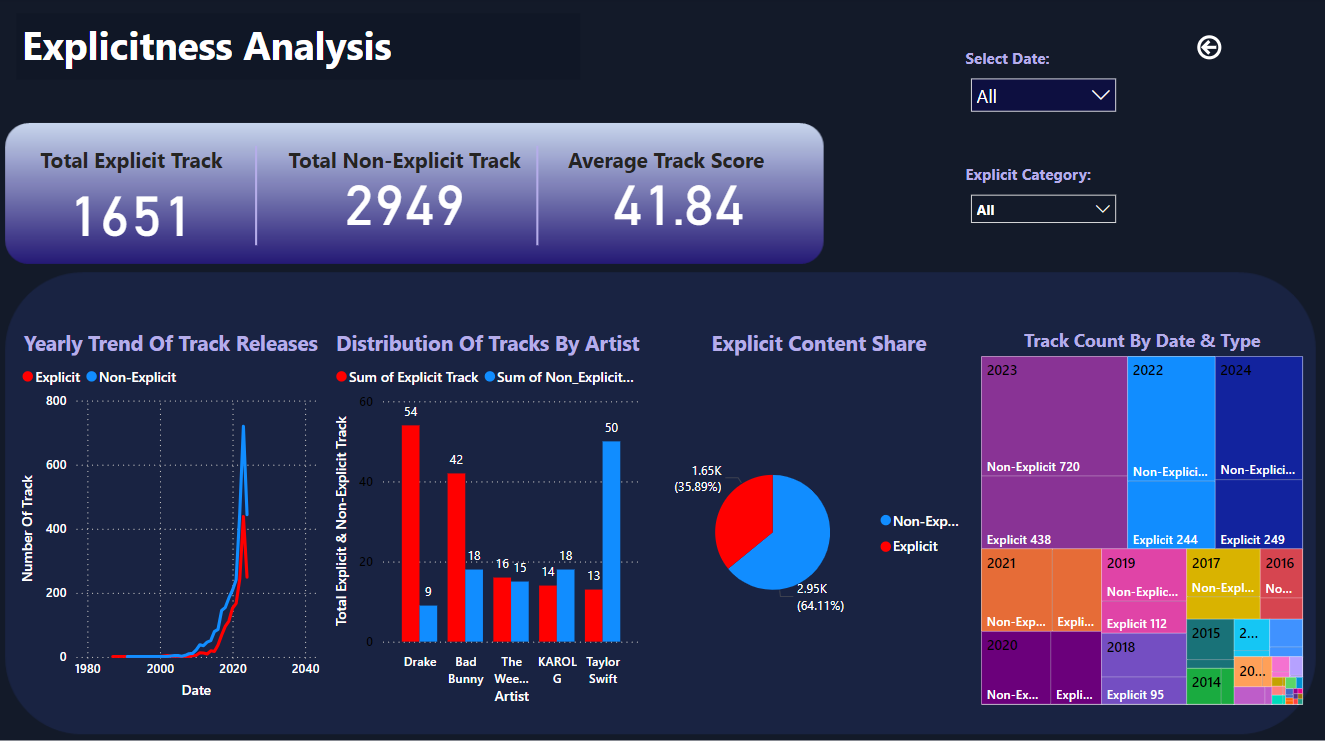Click Total Explicit Track card value 1651
The image size is (1325, 742).
click(132, 216)
